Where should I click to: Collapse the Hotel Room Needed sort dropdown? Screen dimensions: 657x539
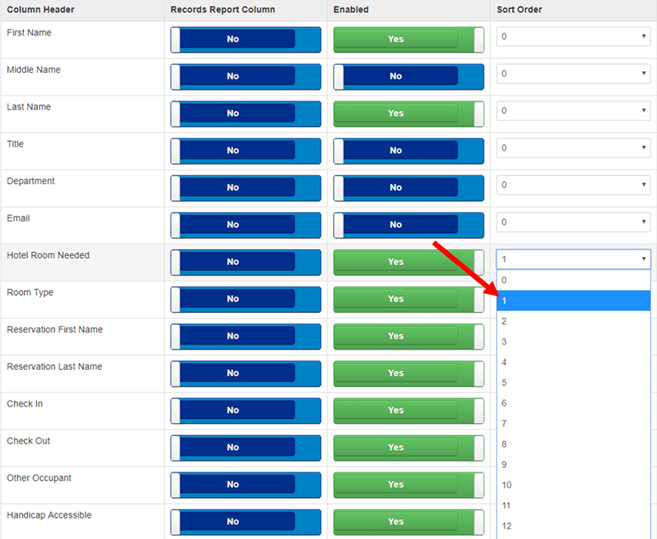[573, 259]
